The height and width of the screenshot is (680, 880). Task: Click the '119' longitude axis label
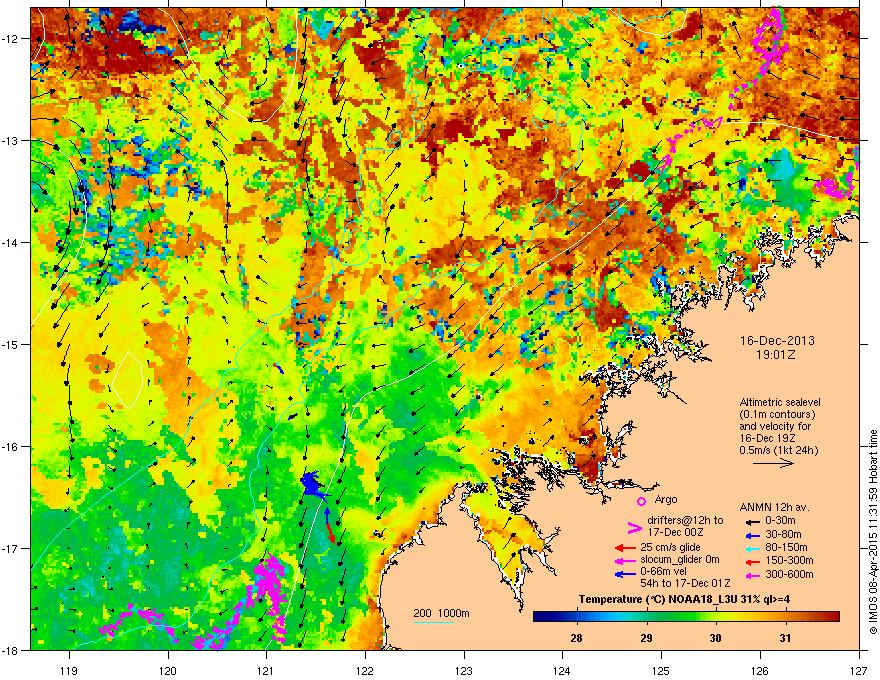pyautogui.click(x=69, y=670)
